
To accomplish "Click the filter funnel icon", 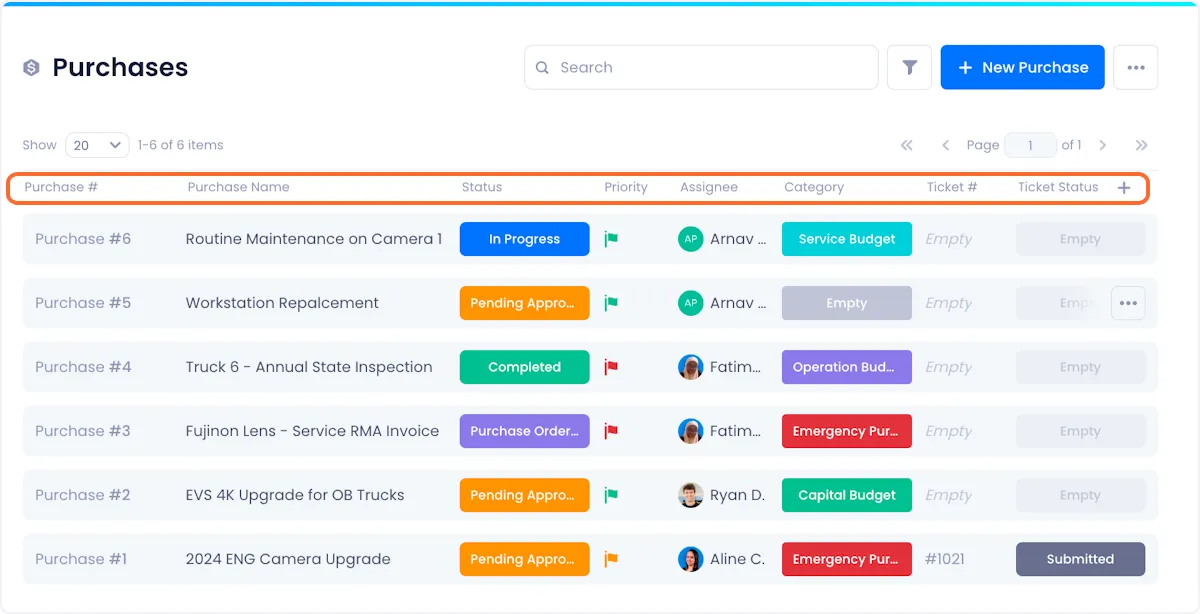I will pyautogui.click(x=909, y=67).
